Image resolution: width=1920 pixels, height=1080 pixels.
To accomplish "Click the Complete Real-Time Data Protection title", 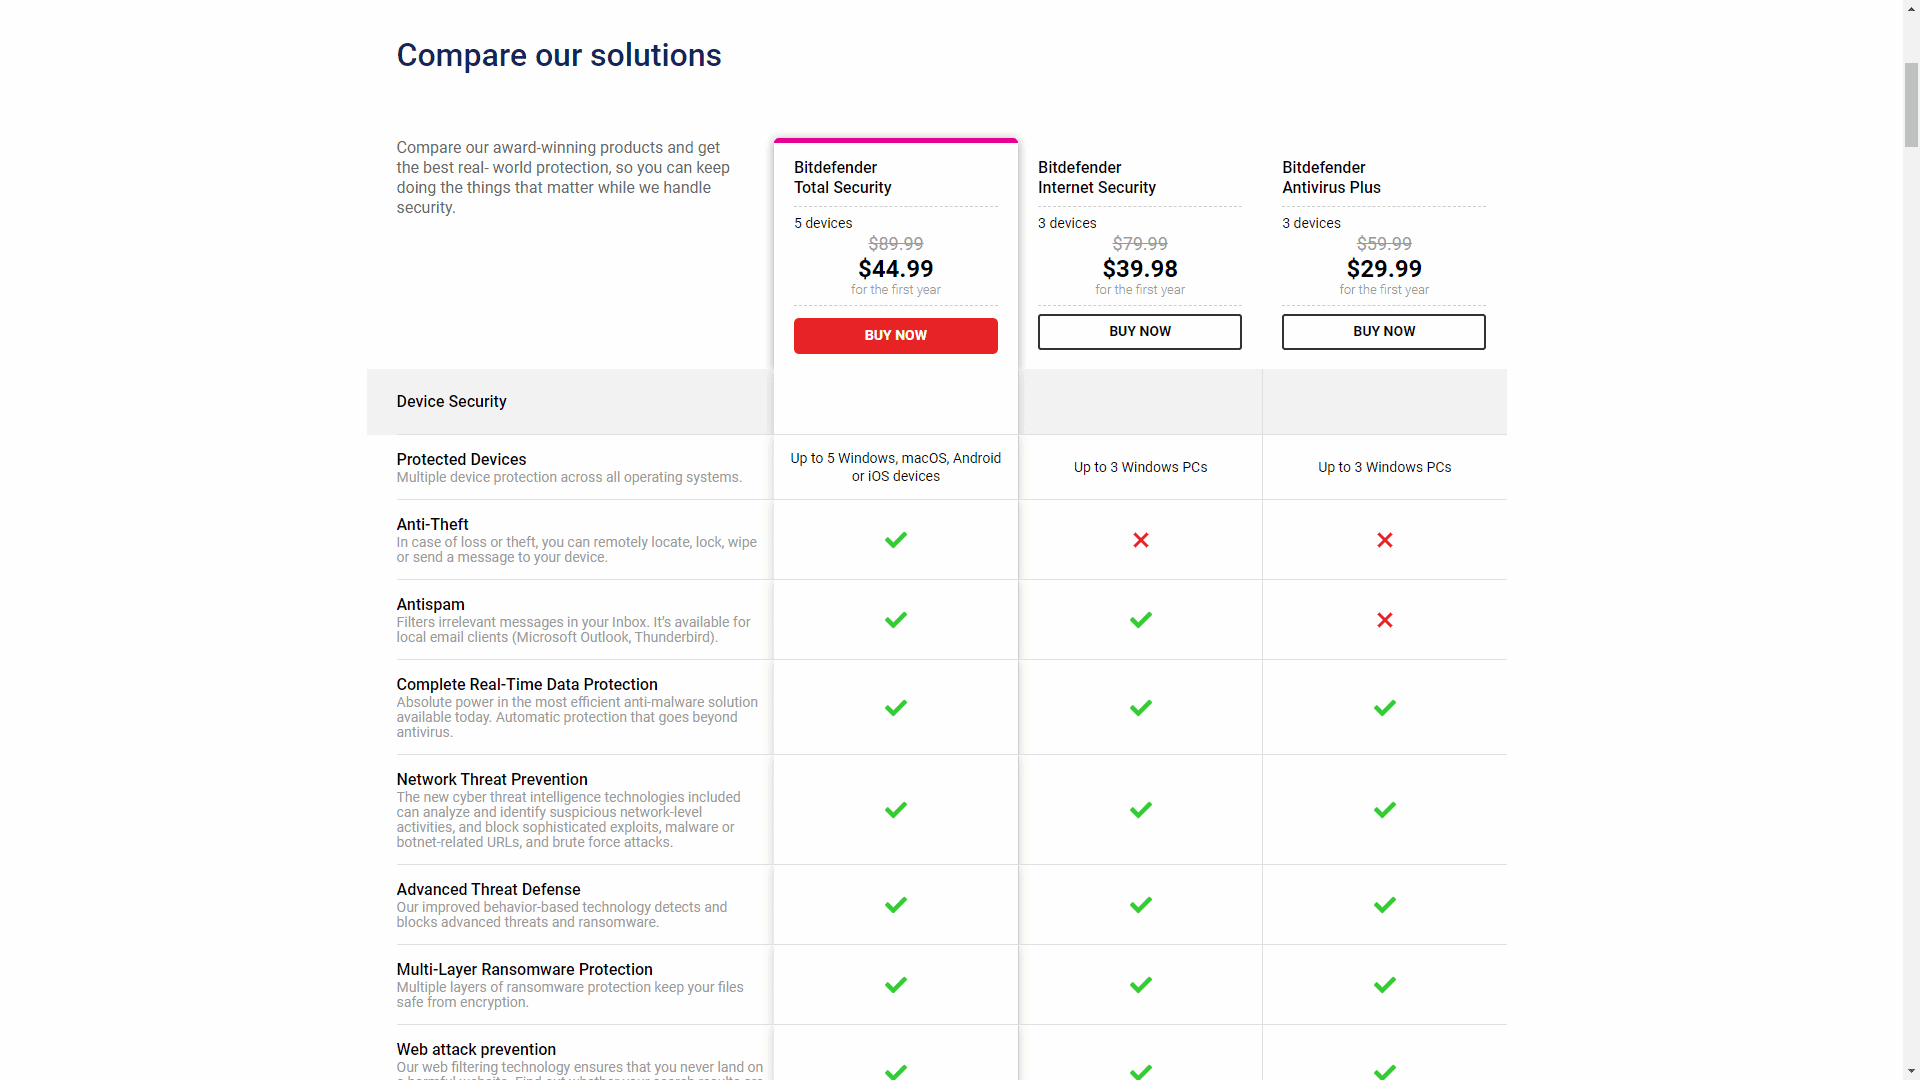I will tap(527, 684).
